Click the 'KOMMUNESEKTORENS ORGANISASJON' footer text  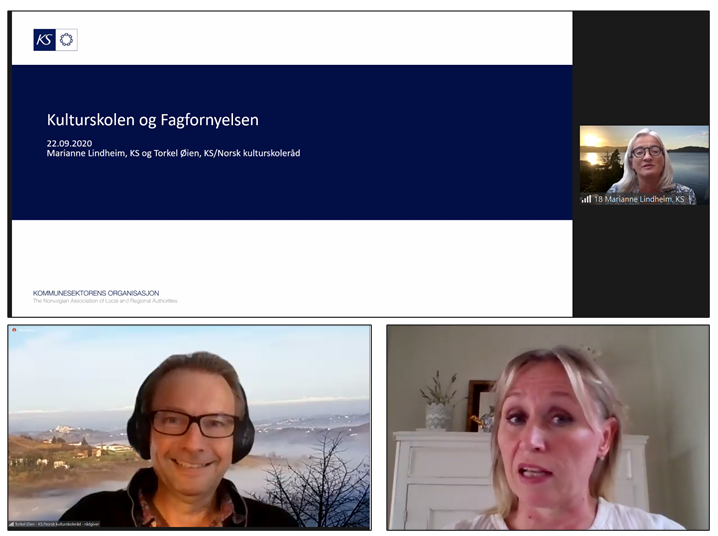tap(96, 293)
